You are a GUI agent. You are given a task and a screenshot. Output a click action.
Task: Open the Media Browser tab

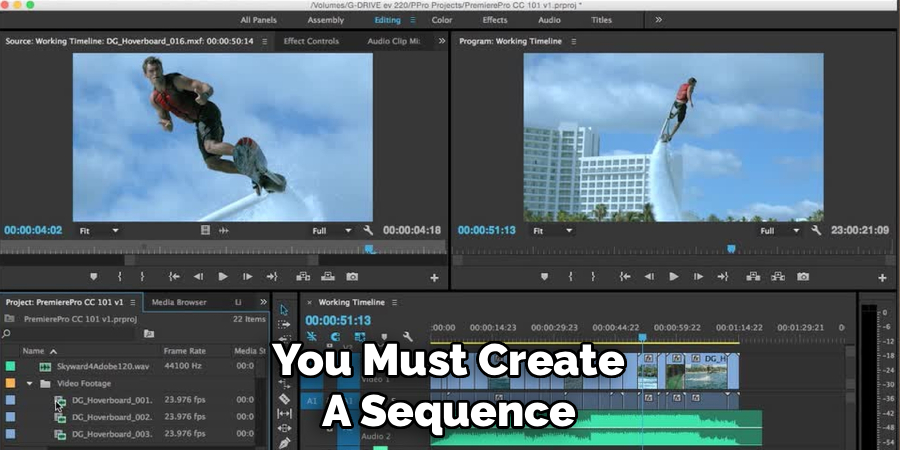tap(179, 302)
